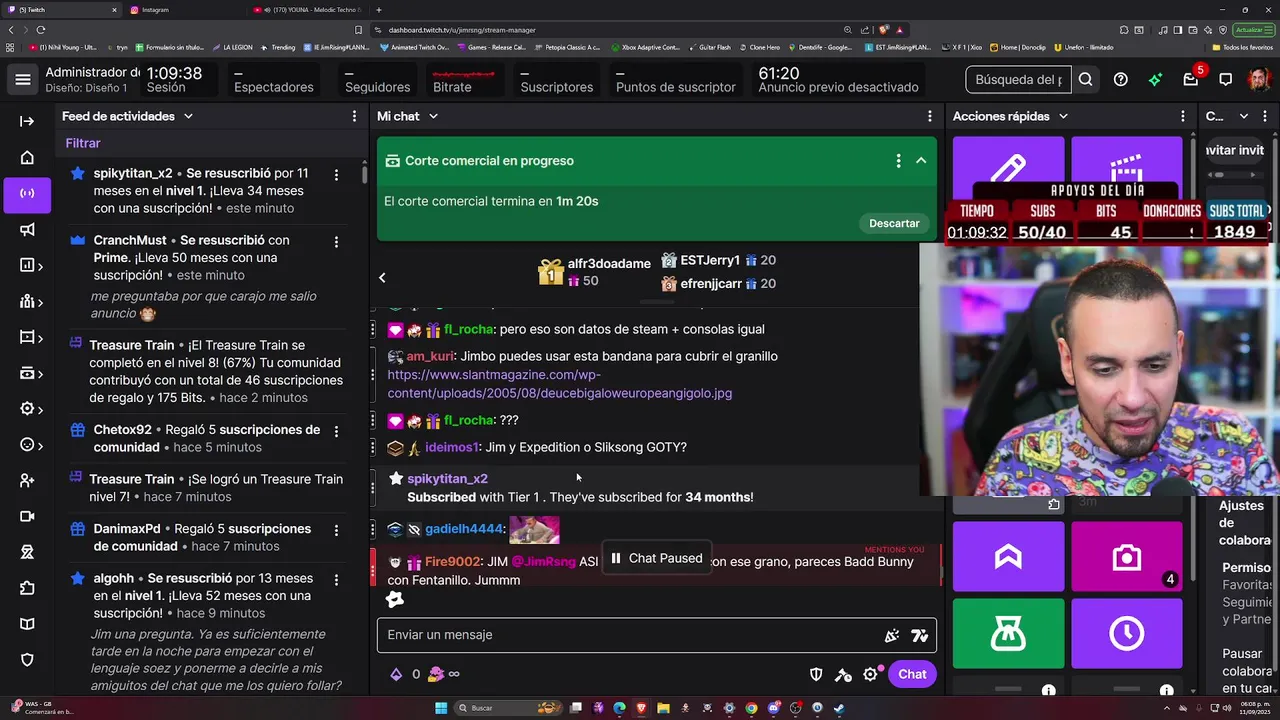1280x720 pixels.
Task: Collapse the left sidebar with the arrow icon
Action: click(x=27, y=121)
